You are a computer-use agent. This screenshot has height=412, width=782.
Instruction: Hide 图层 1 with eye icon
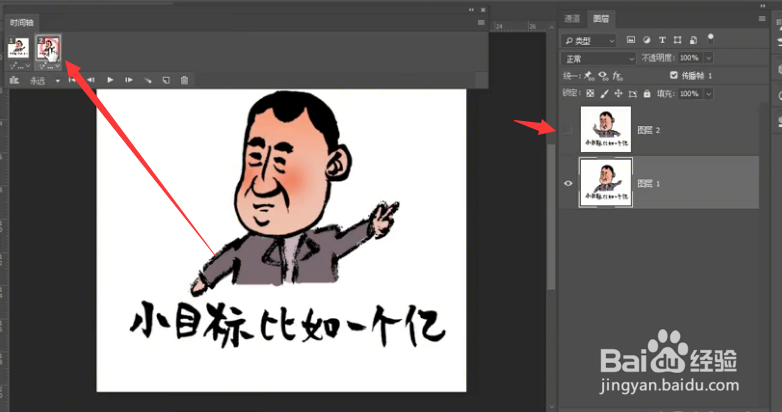[568, 183]
